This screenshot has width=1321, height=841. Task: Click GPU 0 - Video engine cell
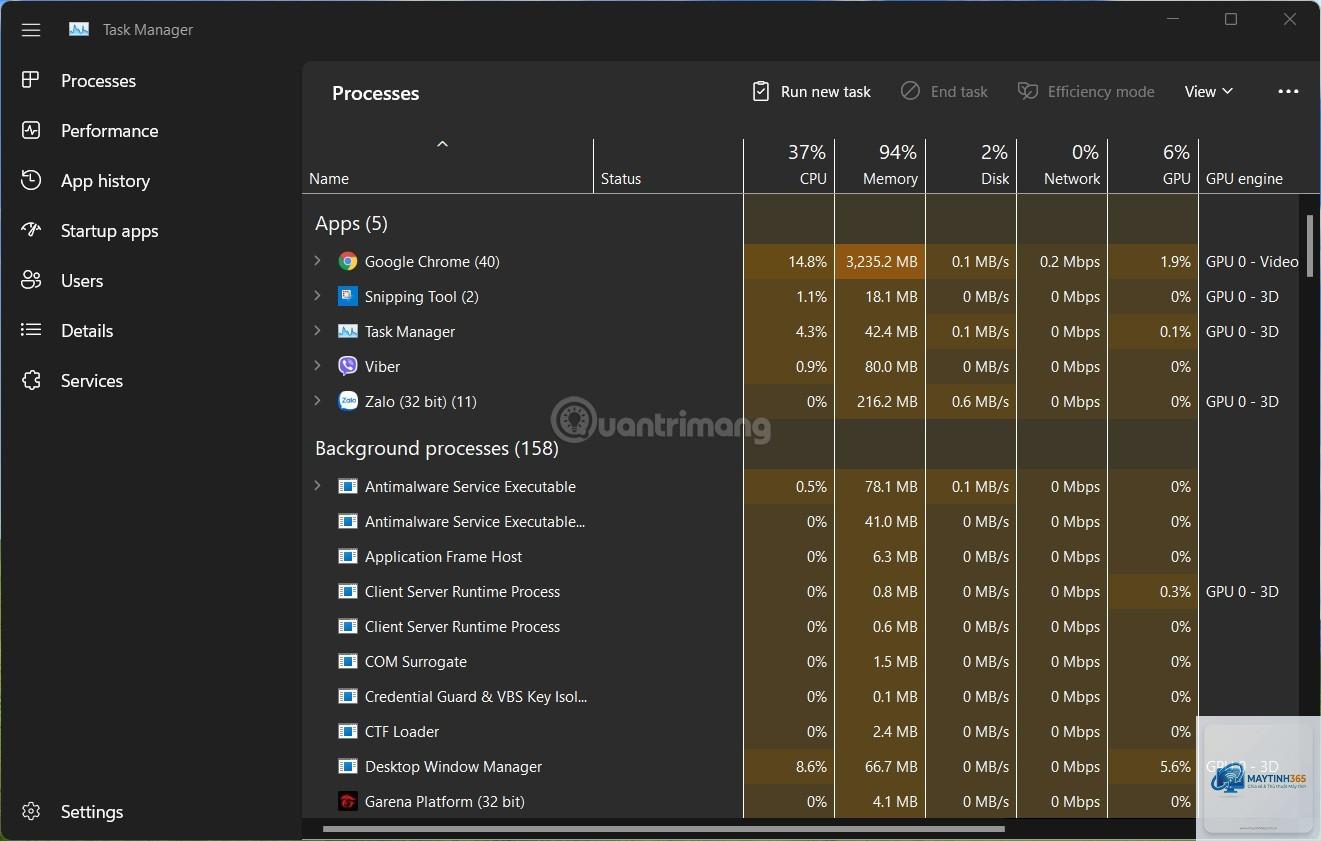(1252, 262)
